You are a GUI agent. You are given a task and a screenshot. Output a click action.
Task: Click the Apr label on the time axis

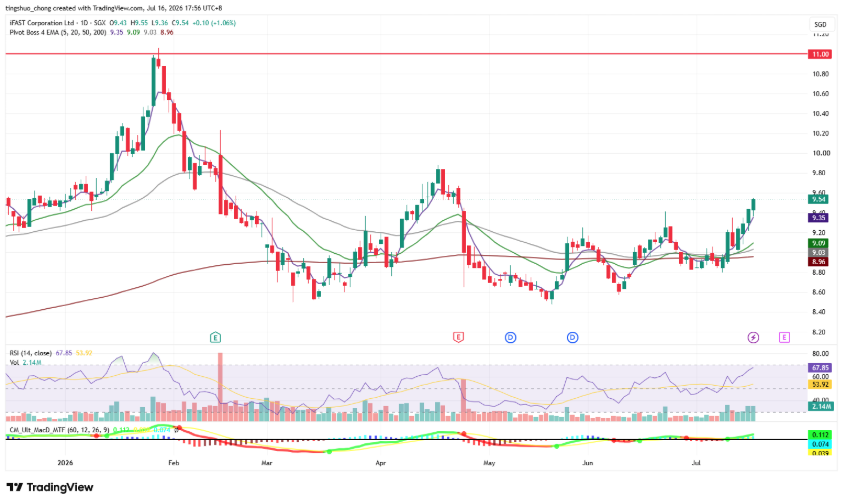click(381, 463)
